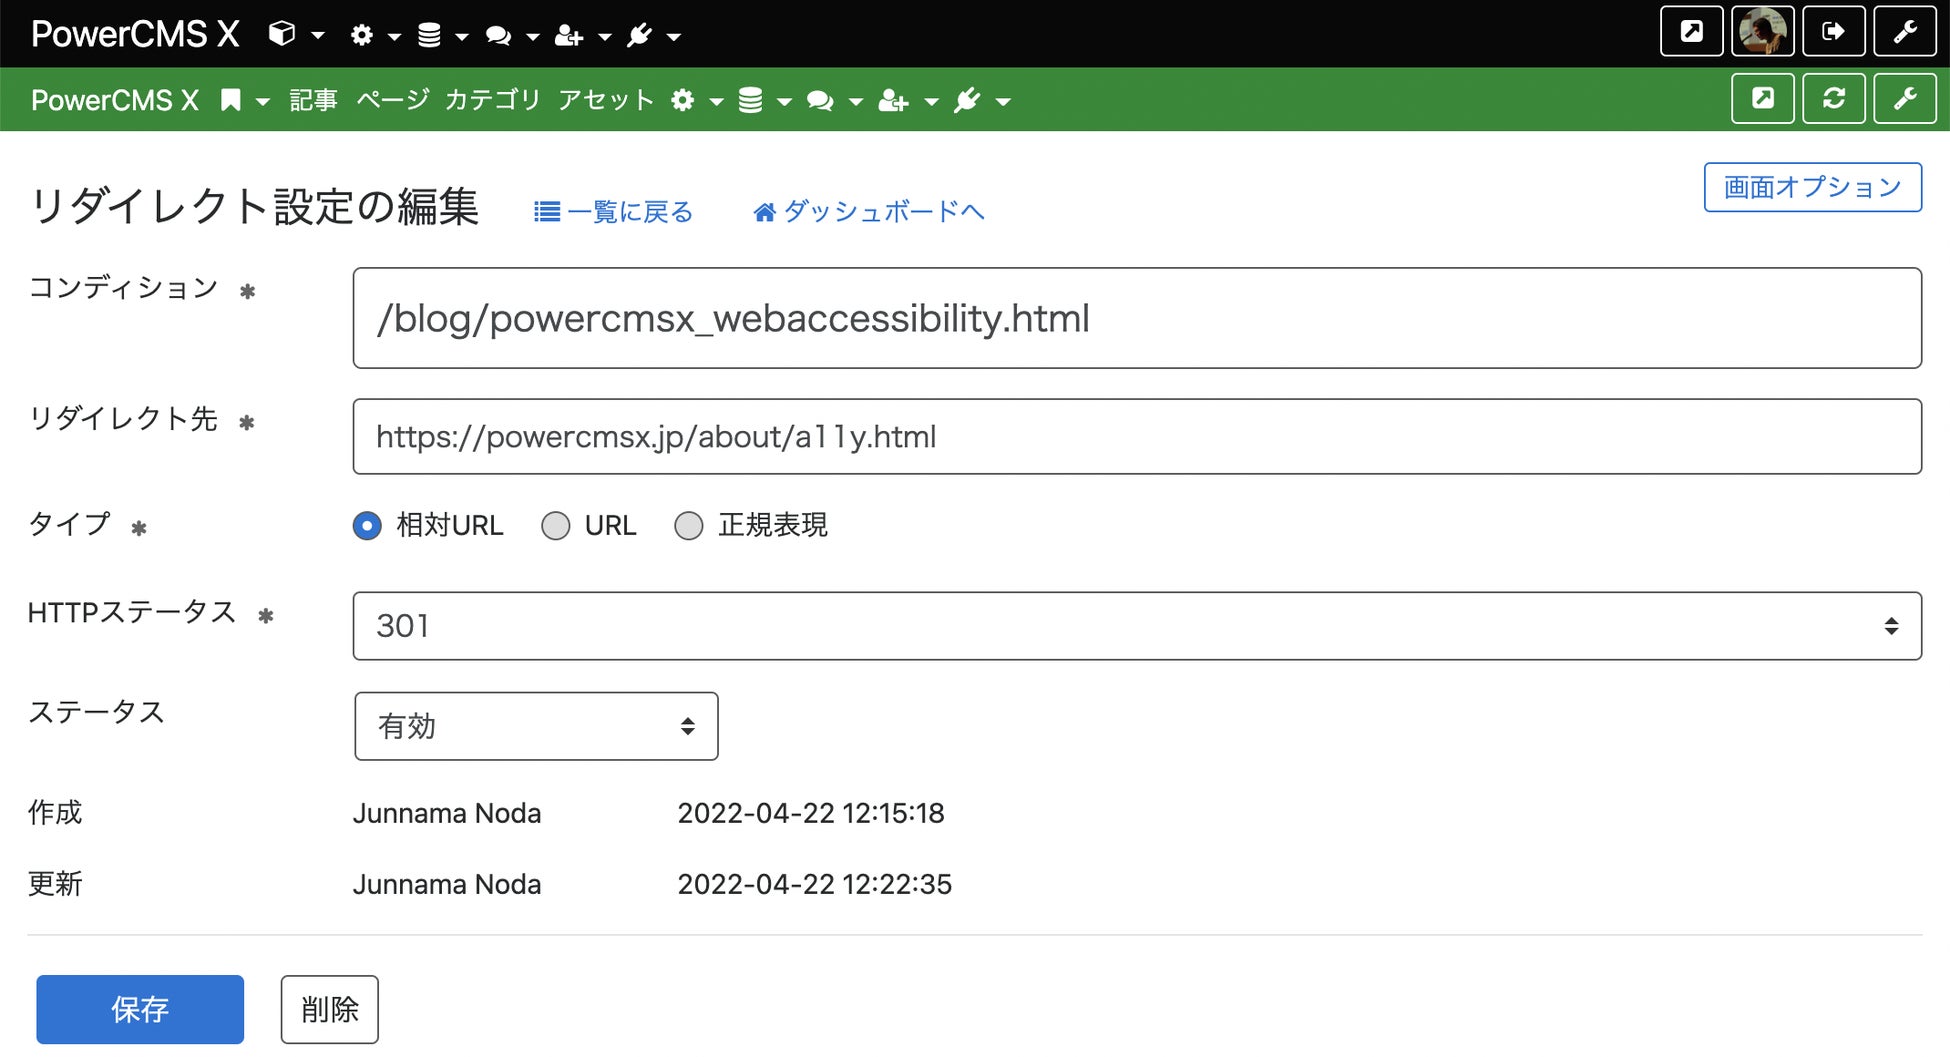Open the bookmark menu in the green bar
1950x1057 pixels.
245,100
